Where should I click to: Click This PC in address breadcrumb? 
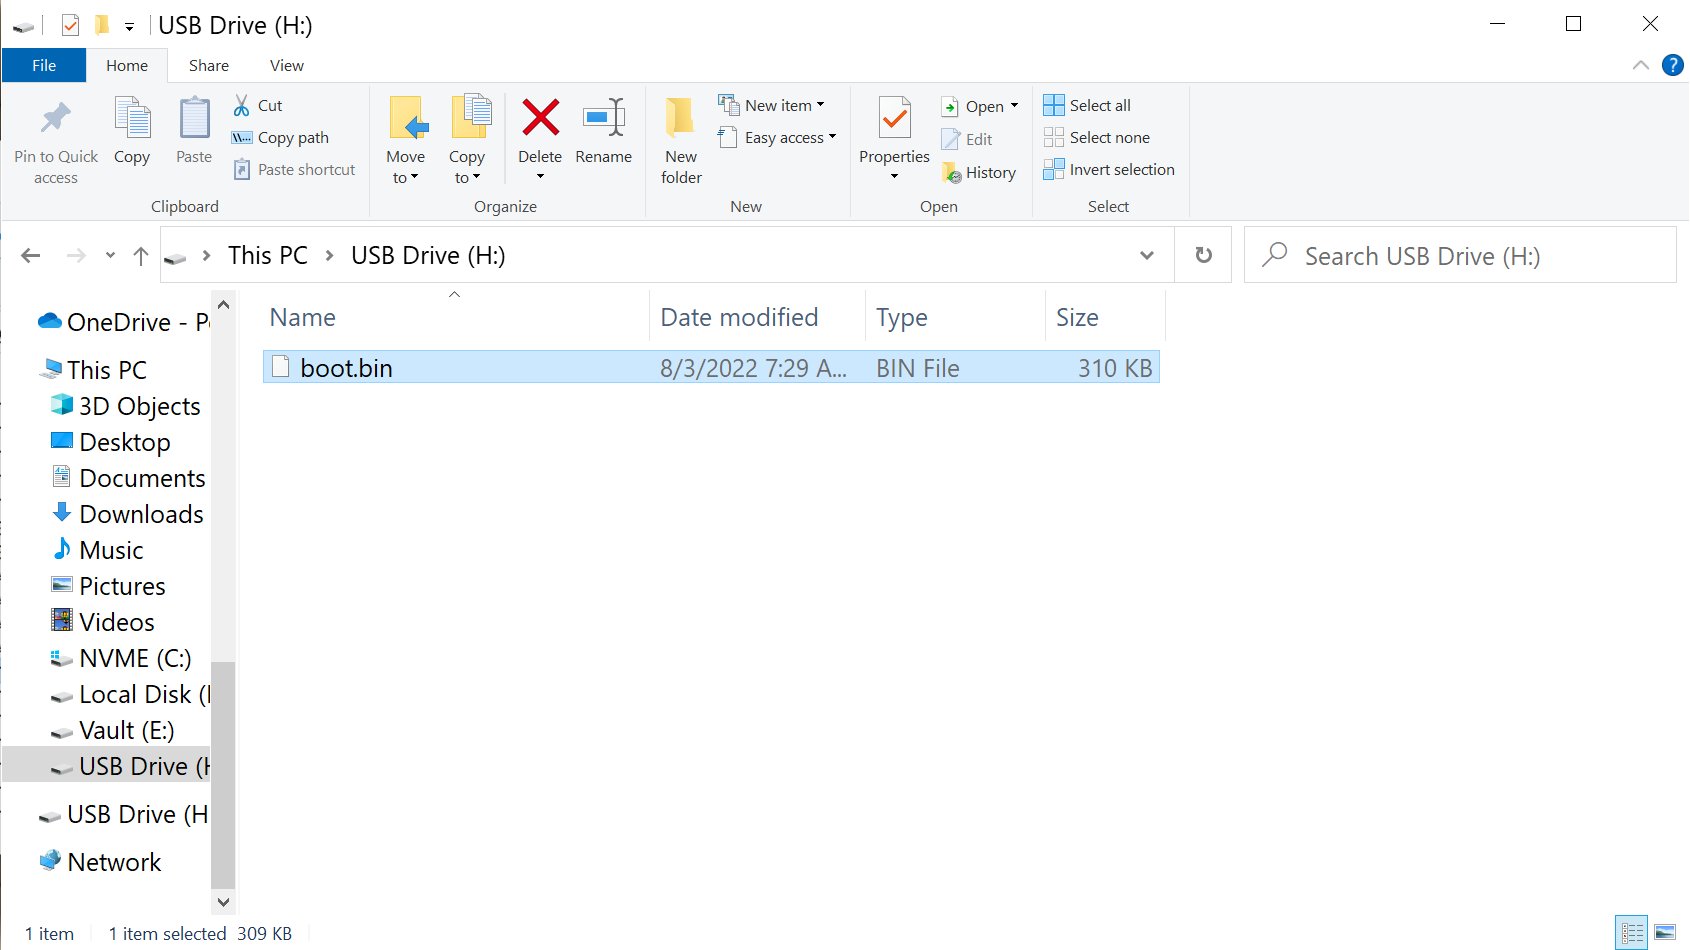(268, 255)
